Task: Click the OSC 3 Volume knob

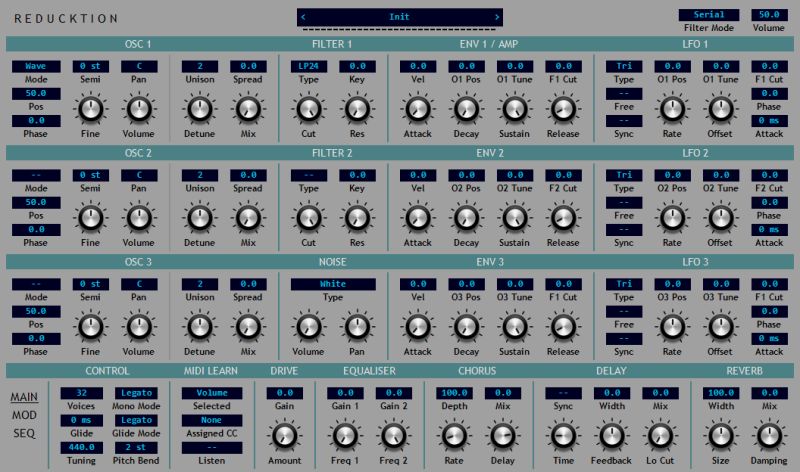Action: 139,327
